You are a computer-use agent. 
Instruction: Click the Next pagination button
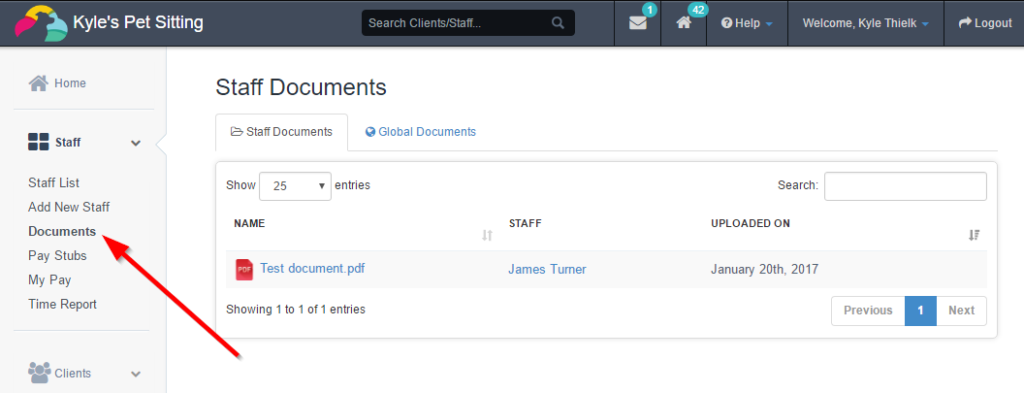pyautogui.click(x=961, y=311)
